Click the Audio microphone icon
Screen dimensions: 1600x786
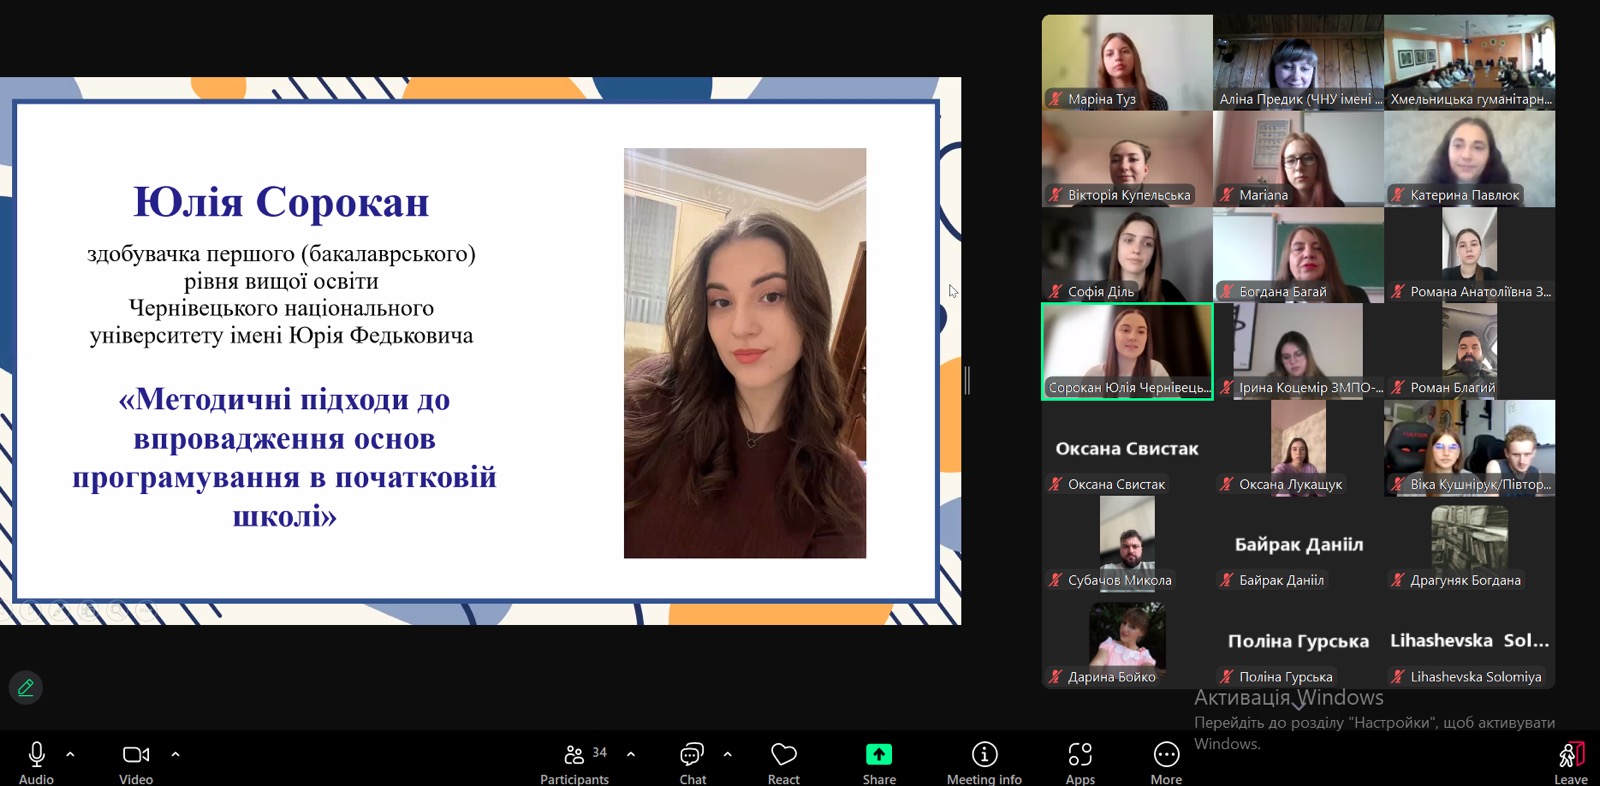tap(37, 754)
